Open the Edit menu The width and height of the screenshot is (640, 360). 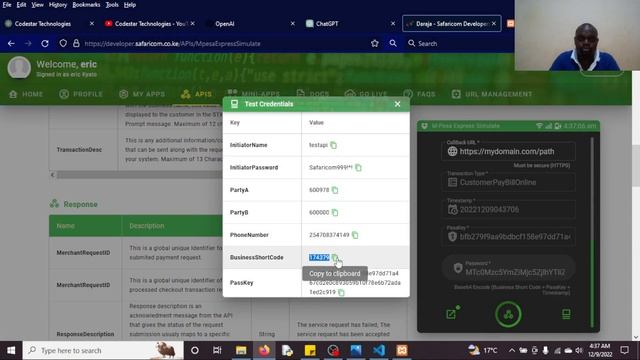pyautogui.click(x=21, y=5)
